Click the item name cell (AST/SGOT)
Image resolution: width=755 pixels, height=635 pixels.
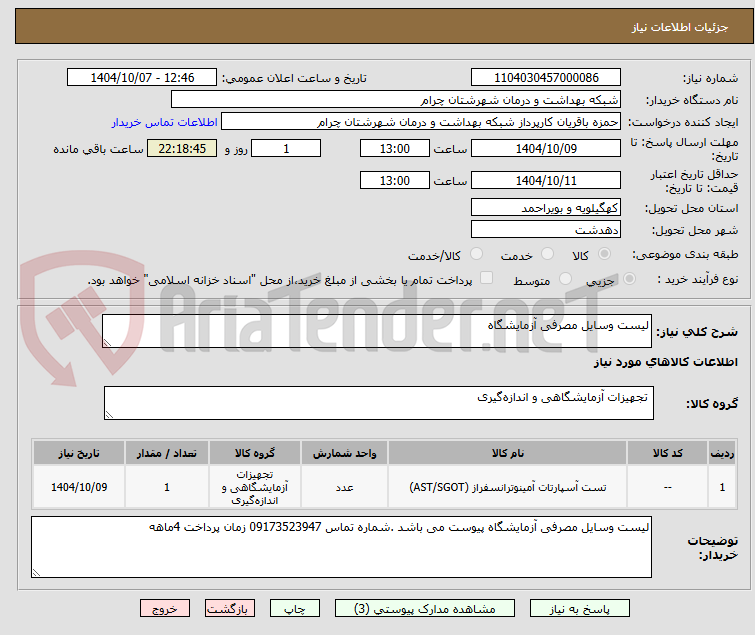(x=508, y=487)
